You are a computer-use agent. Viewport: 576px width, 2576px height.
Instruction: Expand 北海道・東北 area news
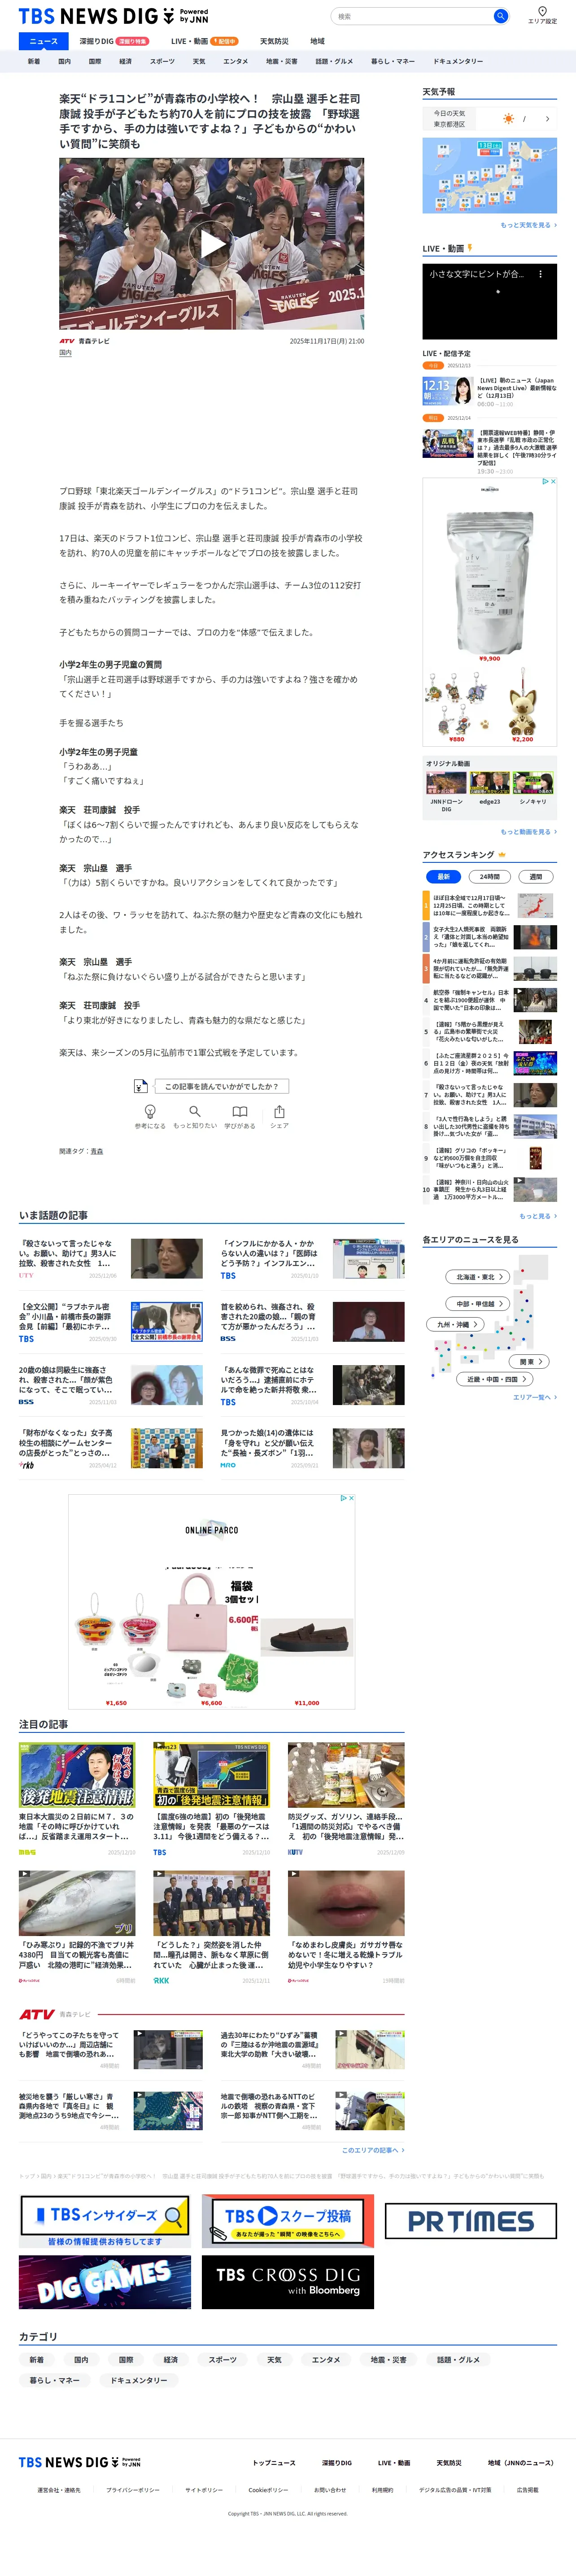click(x=478, y=1277)
